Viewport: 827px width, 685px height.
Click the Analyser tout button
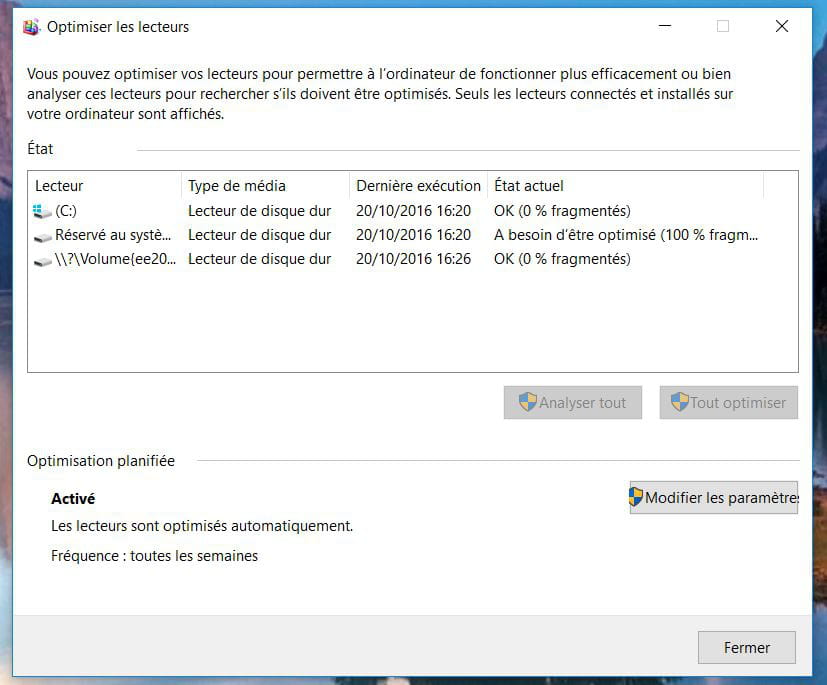[573, 402]
